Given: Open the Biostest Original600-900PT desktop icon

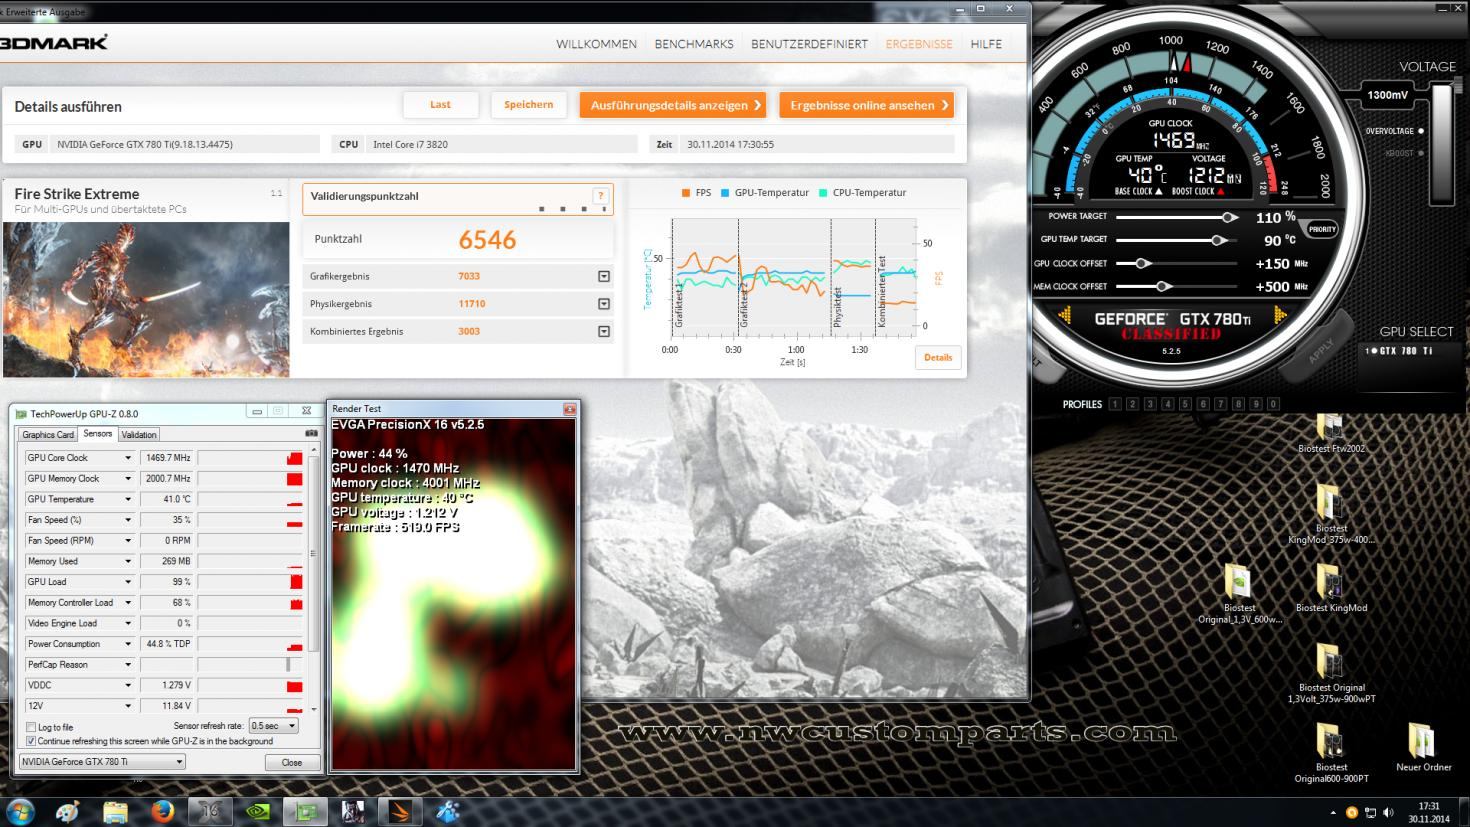Looking at the screenshot, I should (x=1331, y=753).
